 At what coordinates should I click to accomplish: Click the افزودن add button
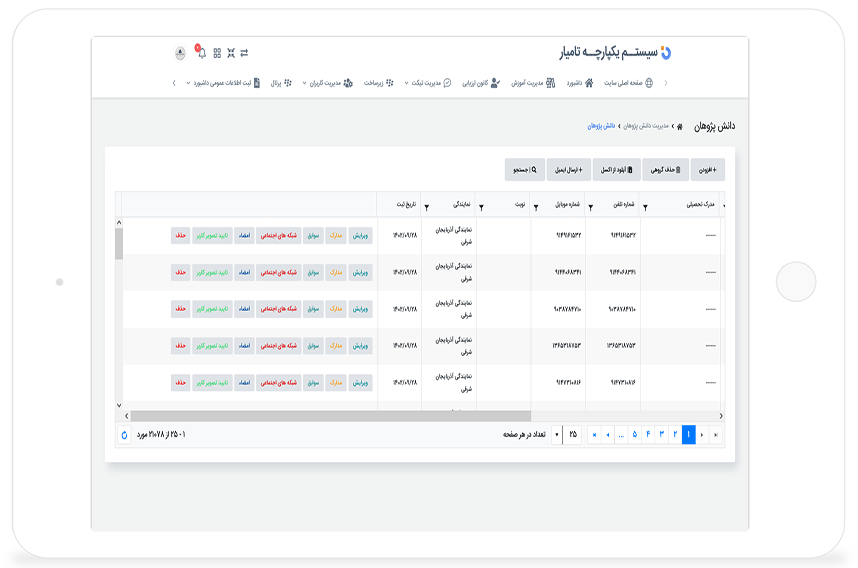tap(708, 170)
